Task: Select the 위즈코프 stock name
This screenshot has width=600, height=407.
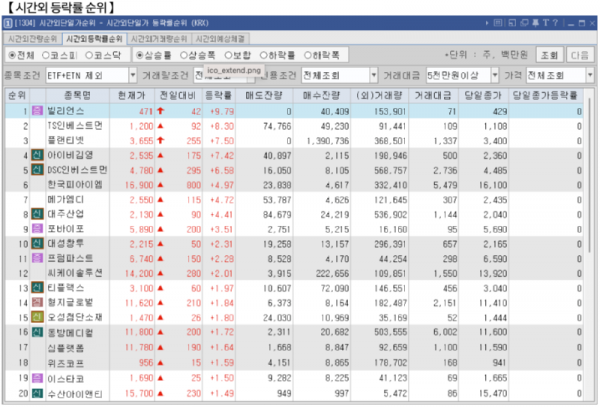Action: click(65, 363)
